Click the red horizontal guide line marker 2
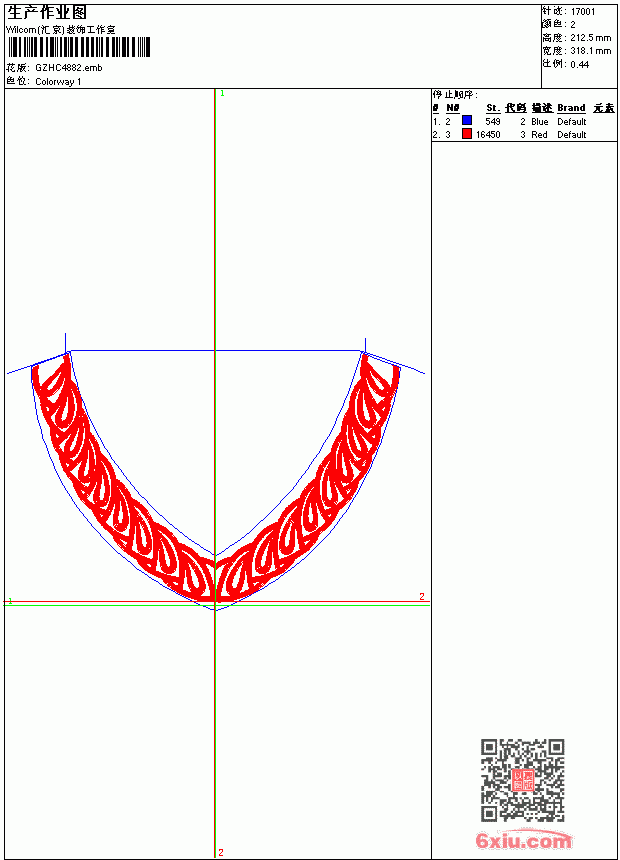Viewport: 620px width, 860px height. tap(421, 597)
